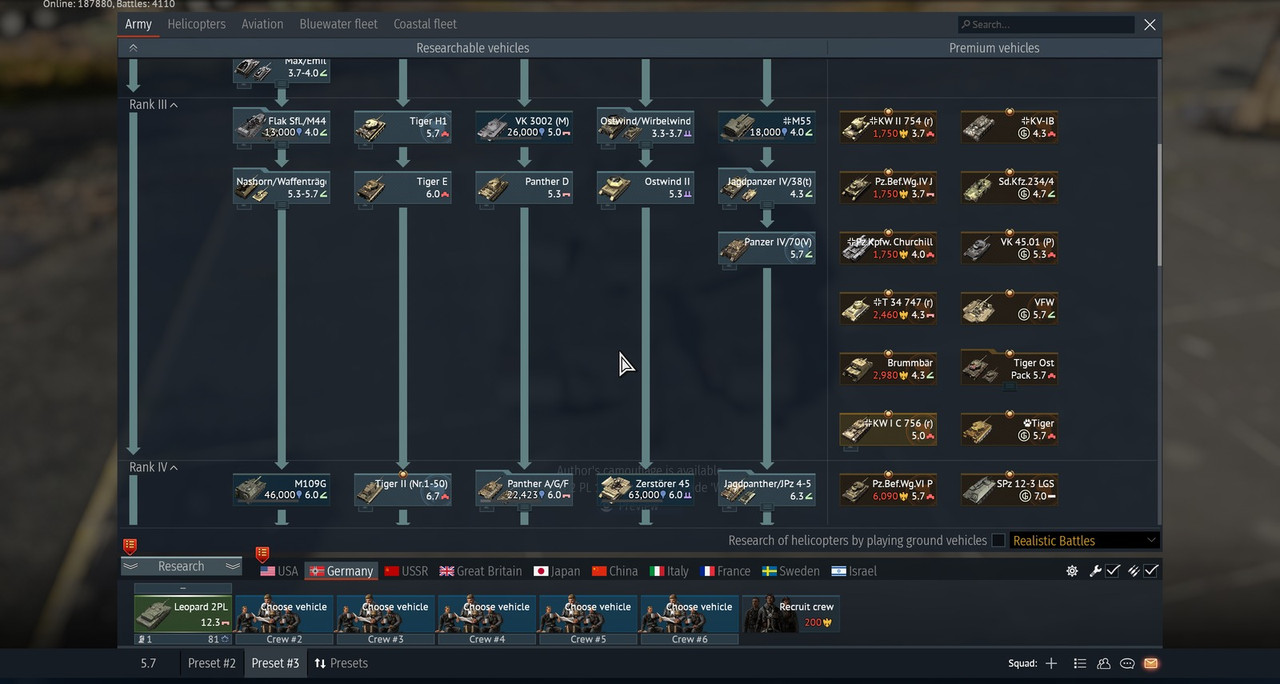Open the Presets button with arrows
Image resolution: width=1280 pixels, height=684 pixels.
tap(341, 663)
